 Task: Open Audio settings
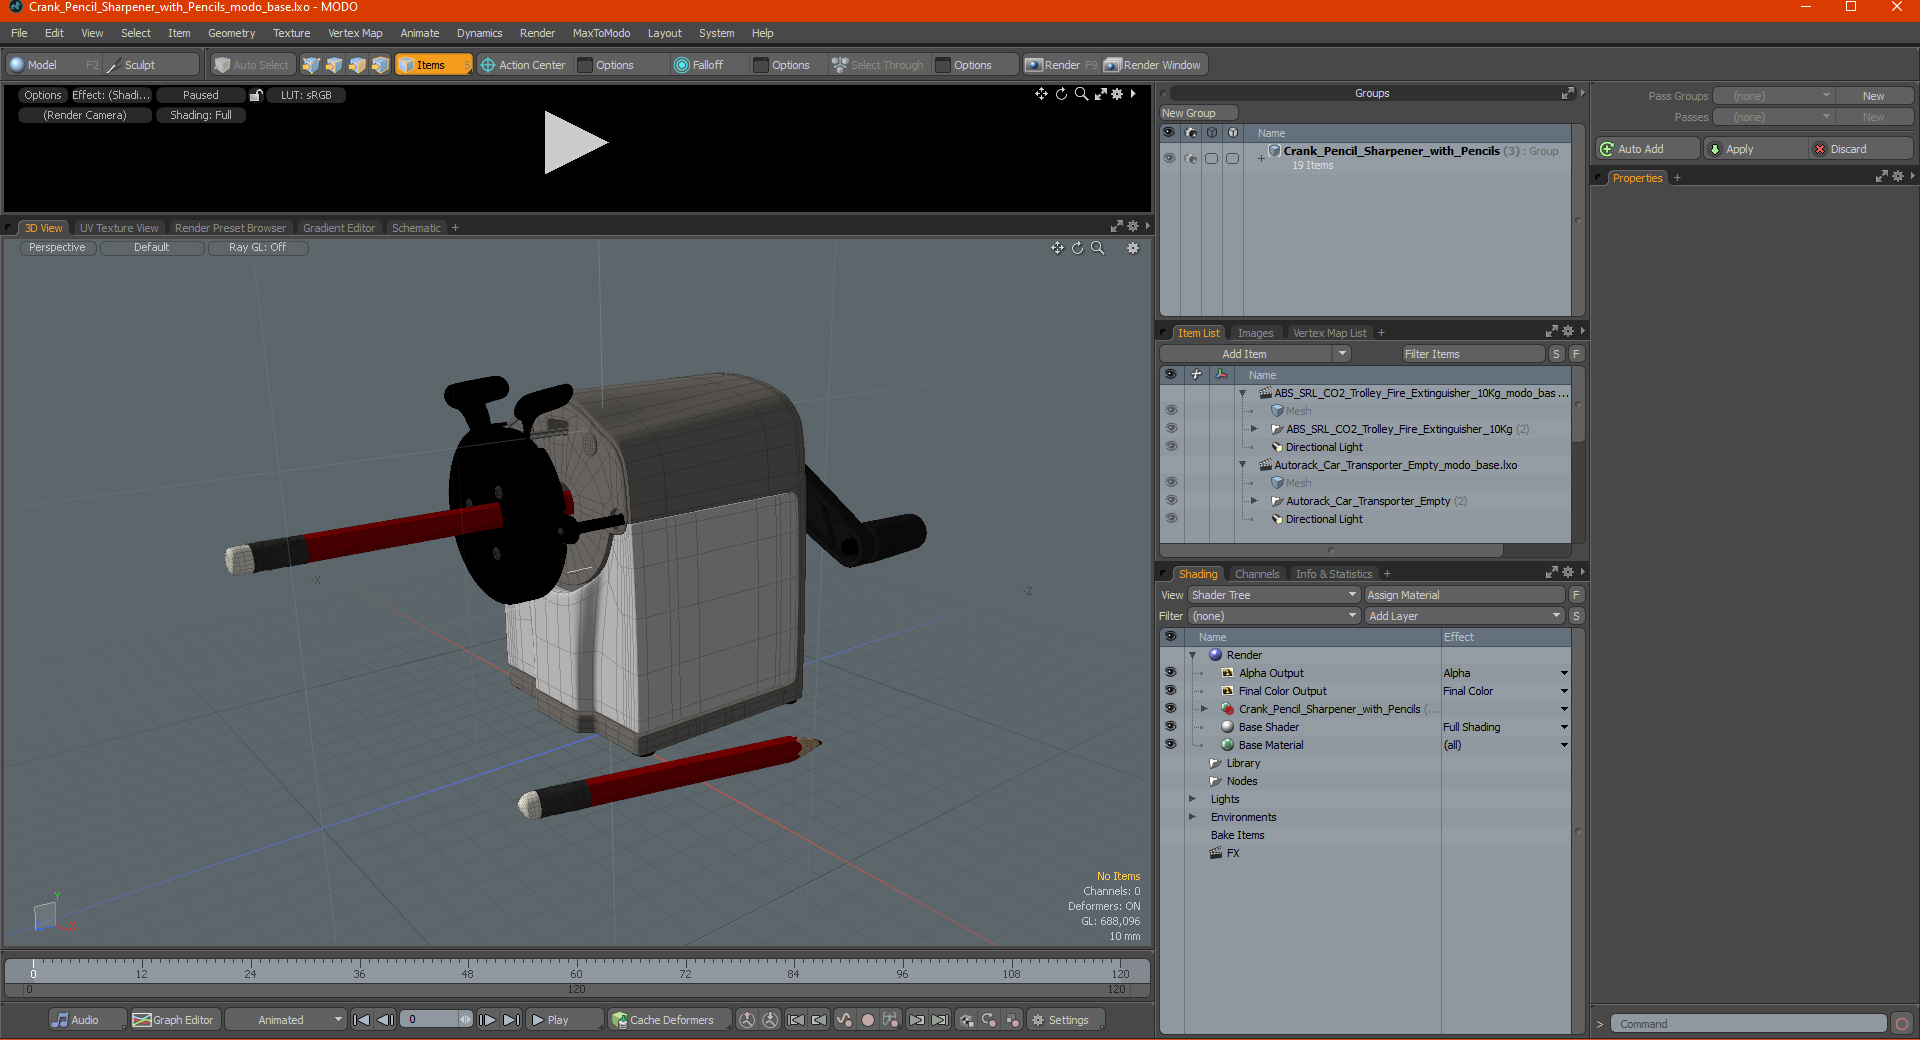point(87,1020)
